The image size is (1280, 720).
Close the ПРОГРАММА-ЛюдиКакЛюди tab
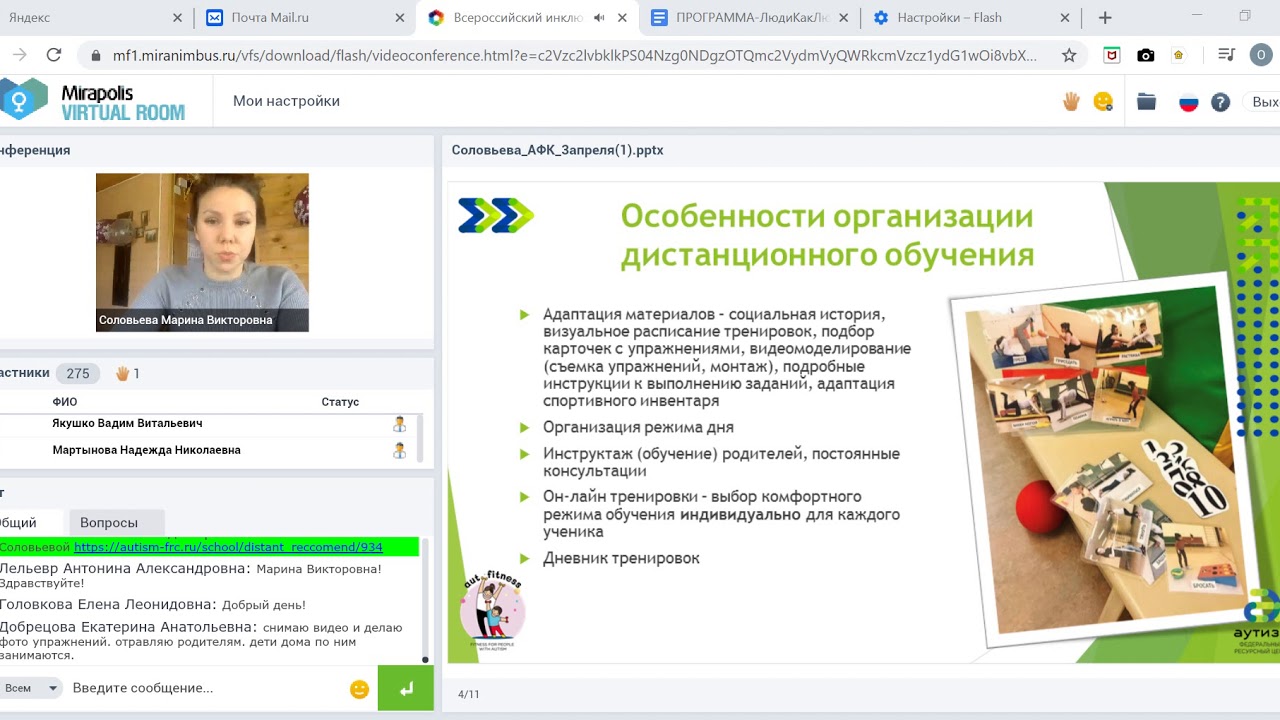point(843,17)
